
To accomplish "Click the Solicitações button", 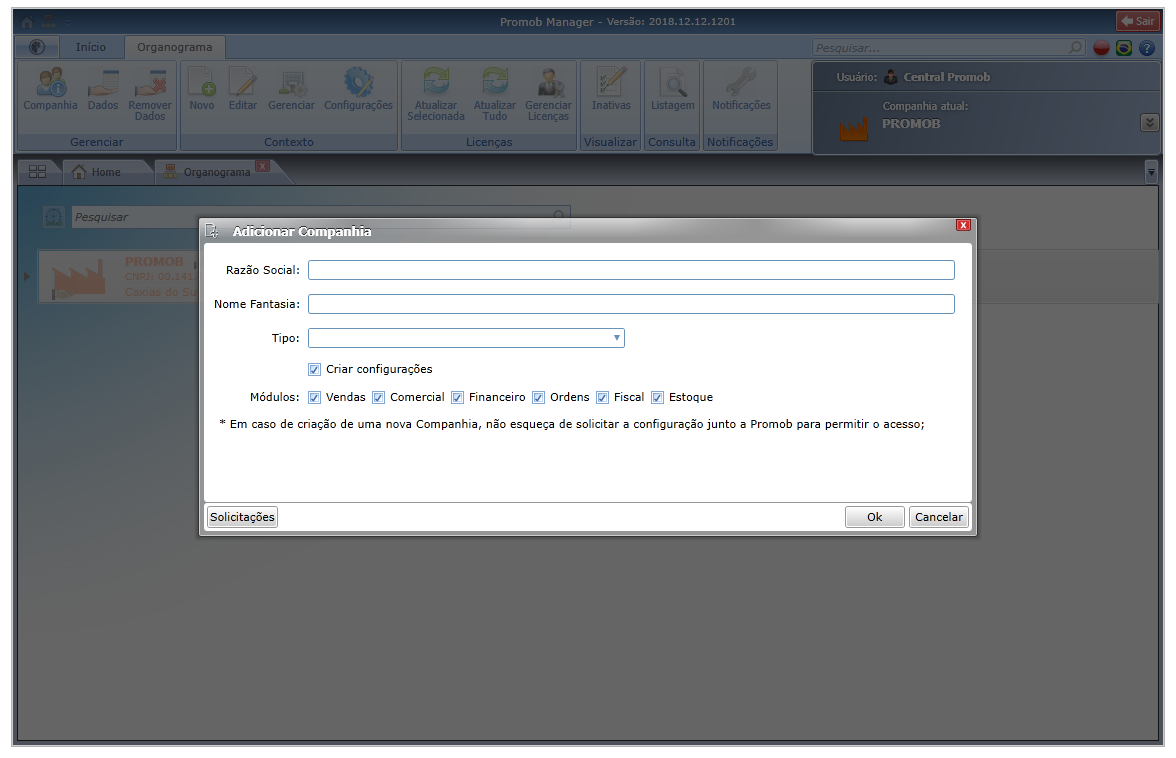I will pos(242,517).
